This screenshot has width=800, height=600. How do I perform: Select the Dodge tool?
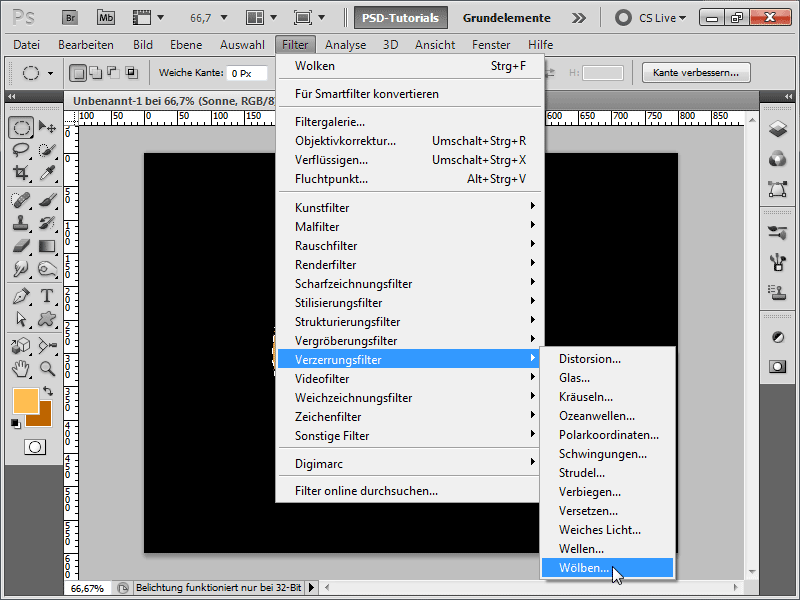tap(47, 269)
